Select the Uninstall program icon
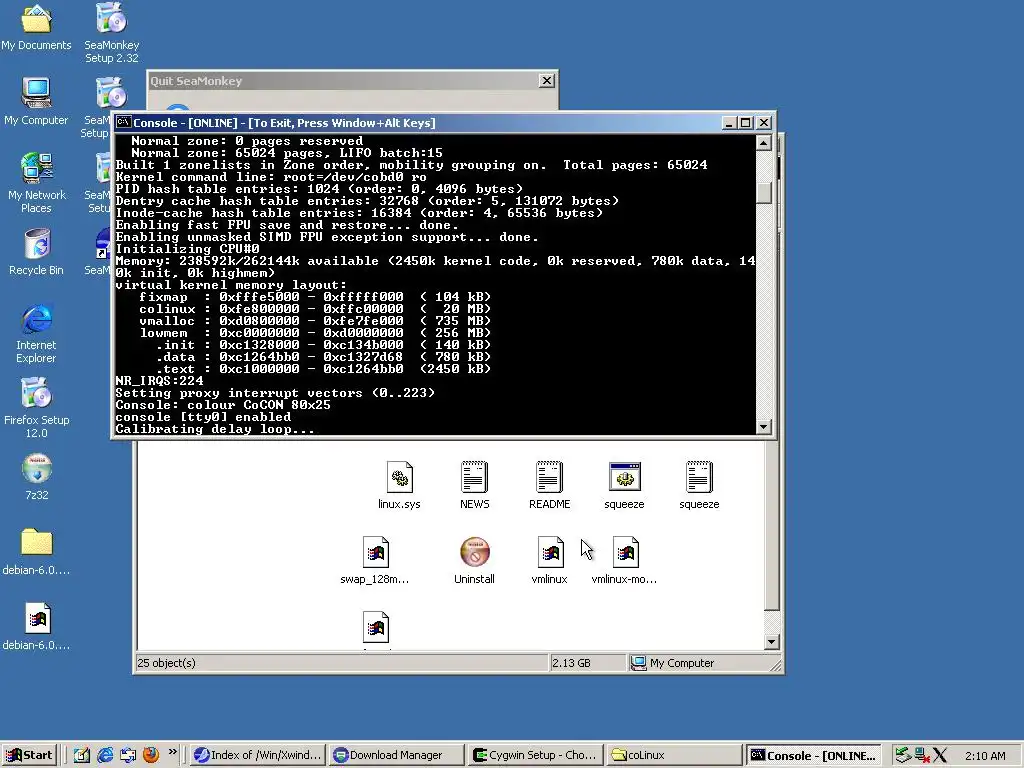The image size is (1024, 768). (474, 560)
